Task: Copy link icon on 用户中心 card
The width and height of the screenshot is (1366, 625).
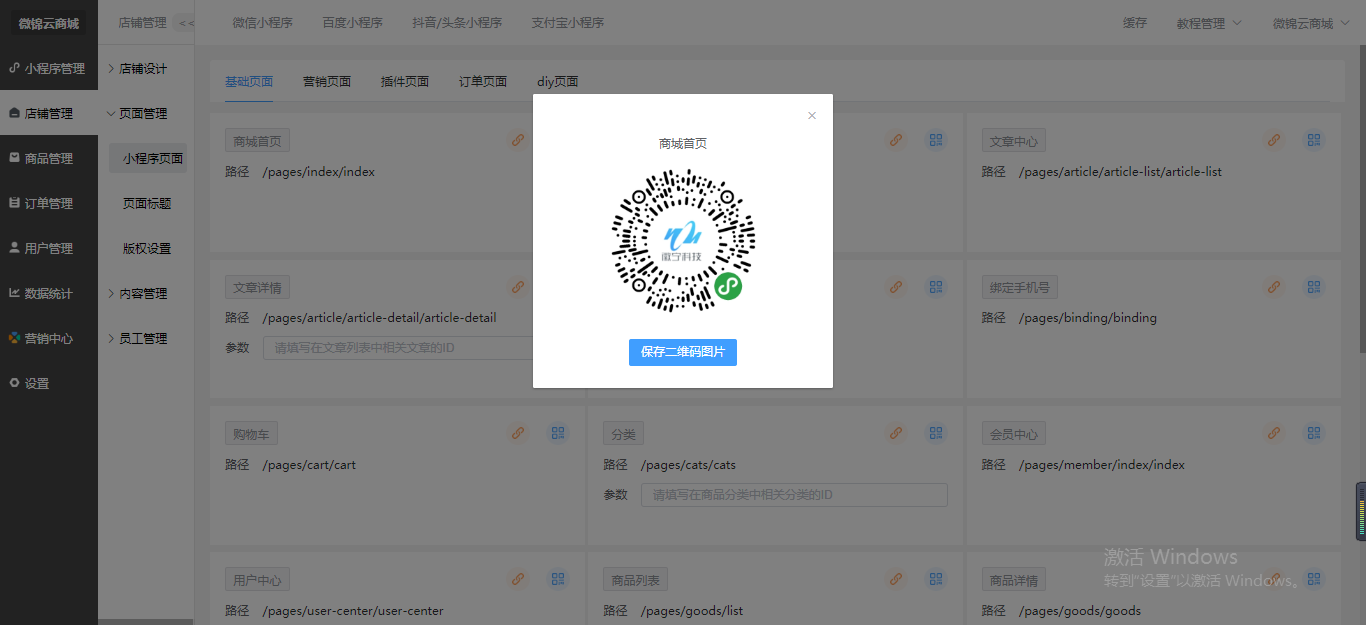Action: coord(518,579)
